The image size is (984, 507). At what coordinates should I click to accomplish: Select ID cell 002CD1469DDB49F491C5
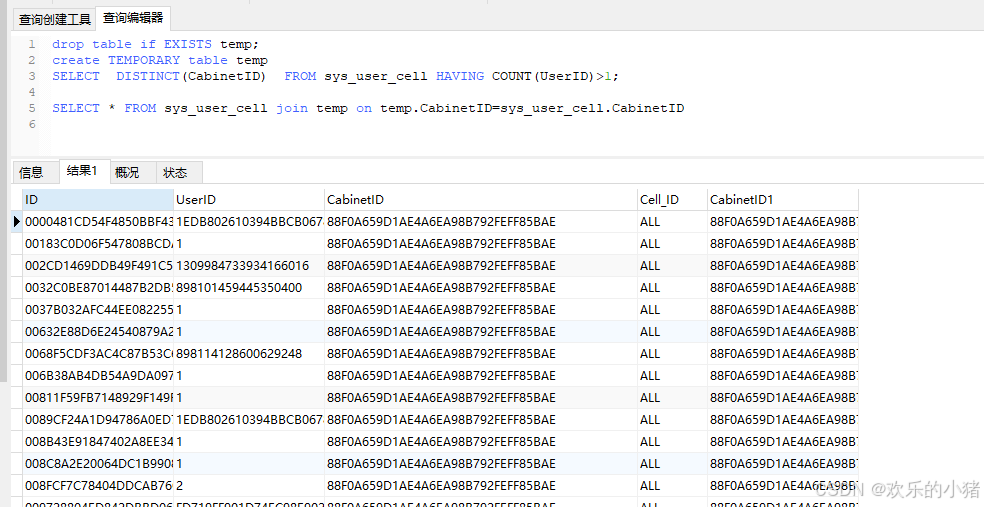point(98,265)
